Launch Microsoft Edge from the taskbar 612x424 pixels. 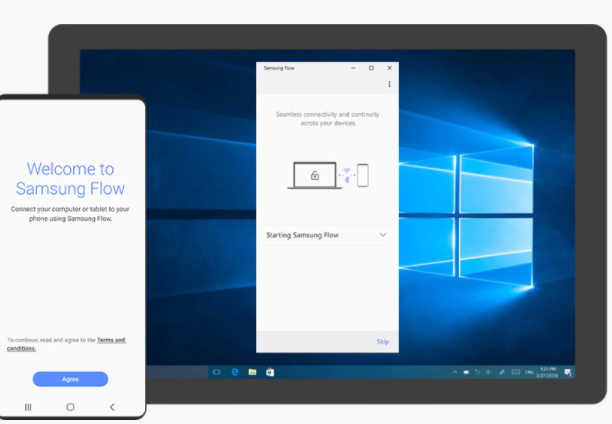tap(235, 372)
